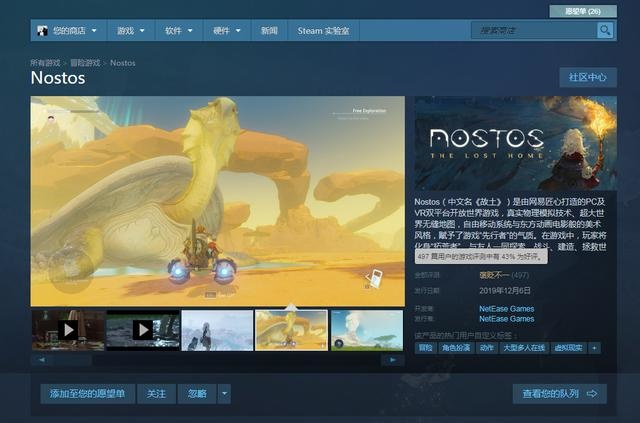640x423 pixels.
Task: Click the main giant turtle screenshot
Action: pos(218,201)
